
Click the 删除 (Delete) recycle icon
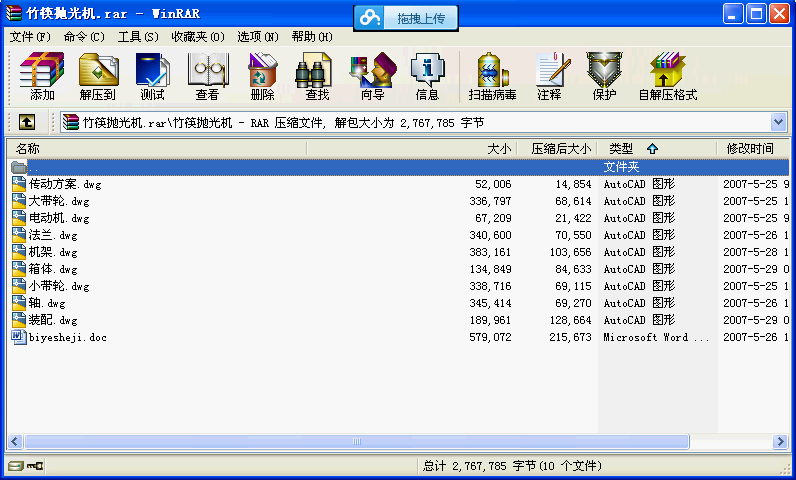(x=262, y=70)
